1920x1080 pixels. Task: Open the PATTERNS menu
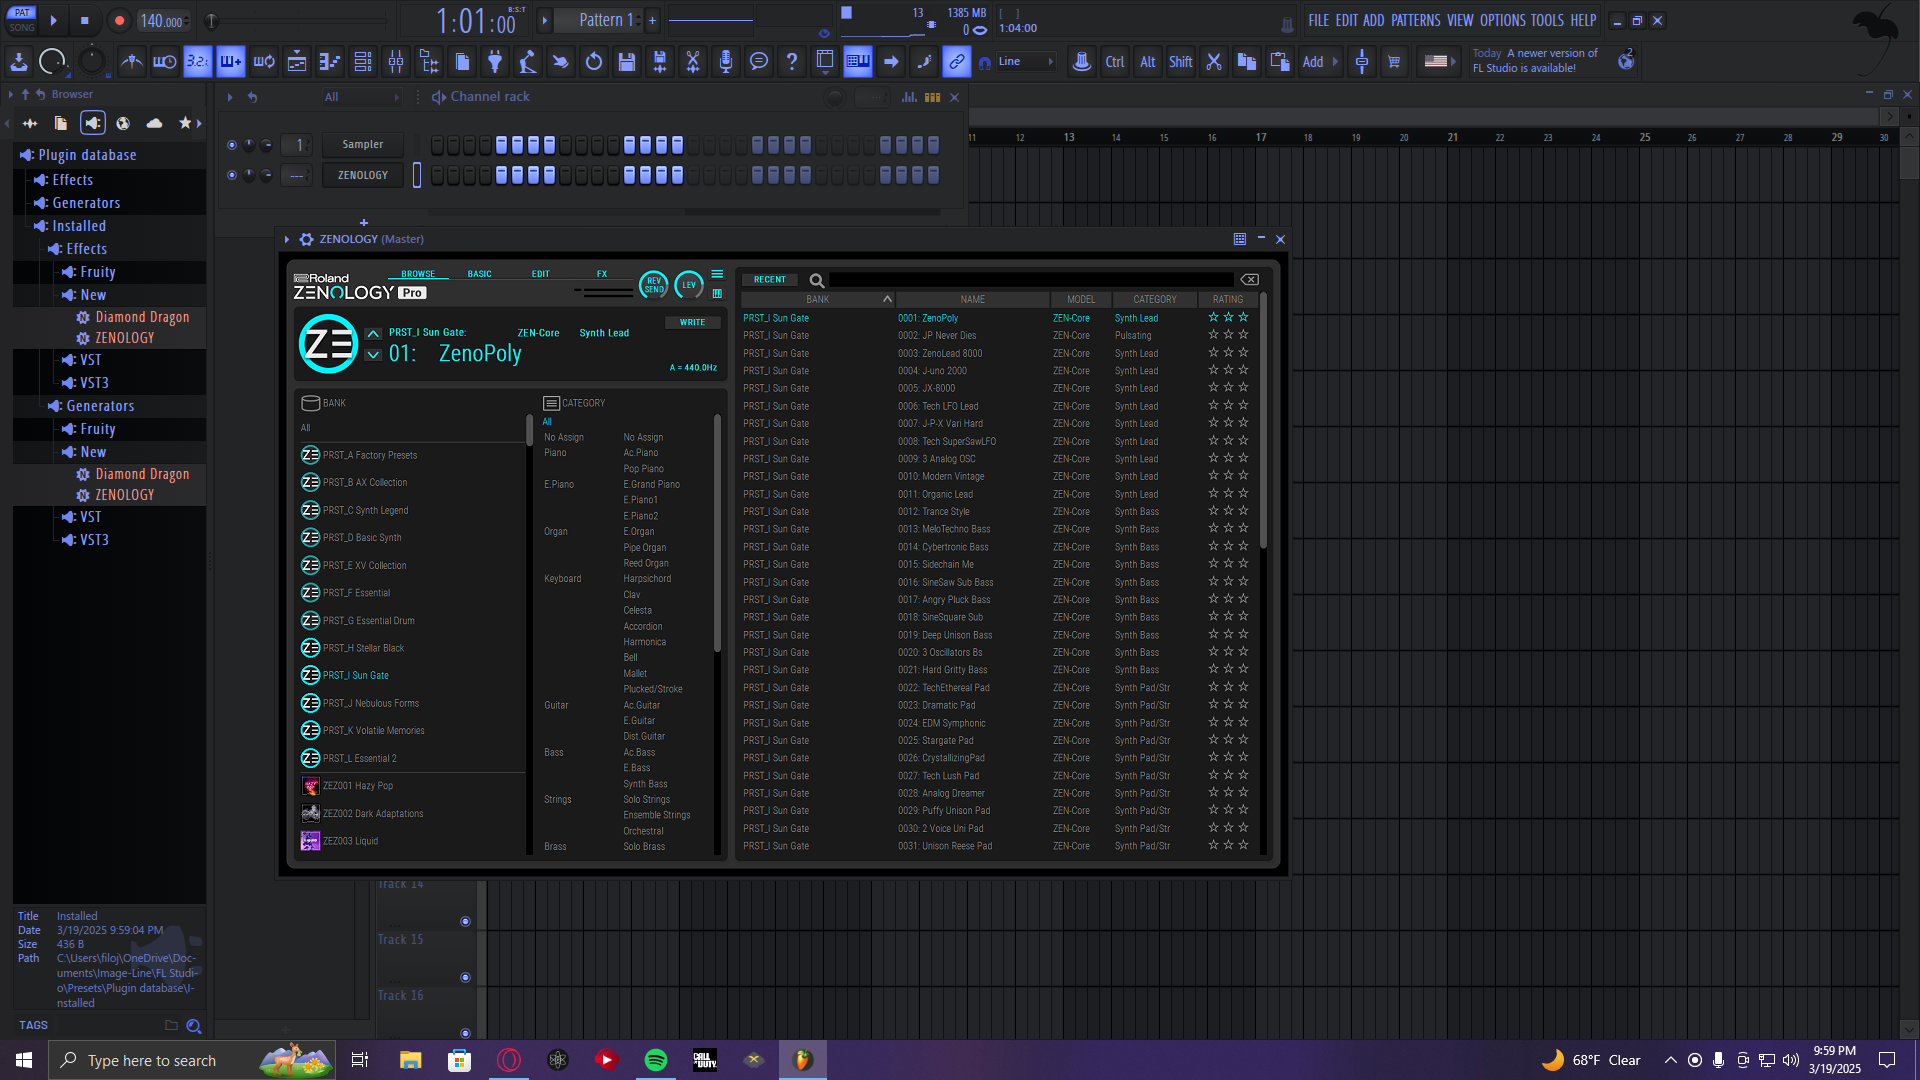point(1415,20)
